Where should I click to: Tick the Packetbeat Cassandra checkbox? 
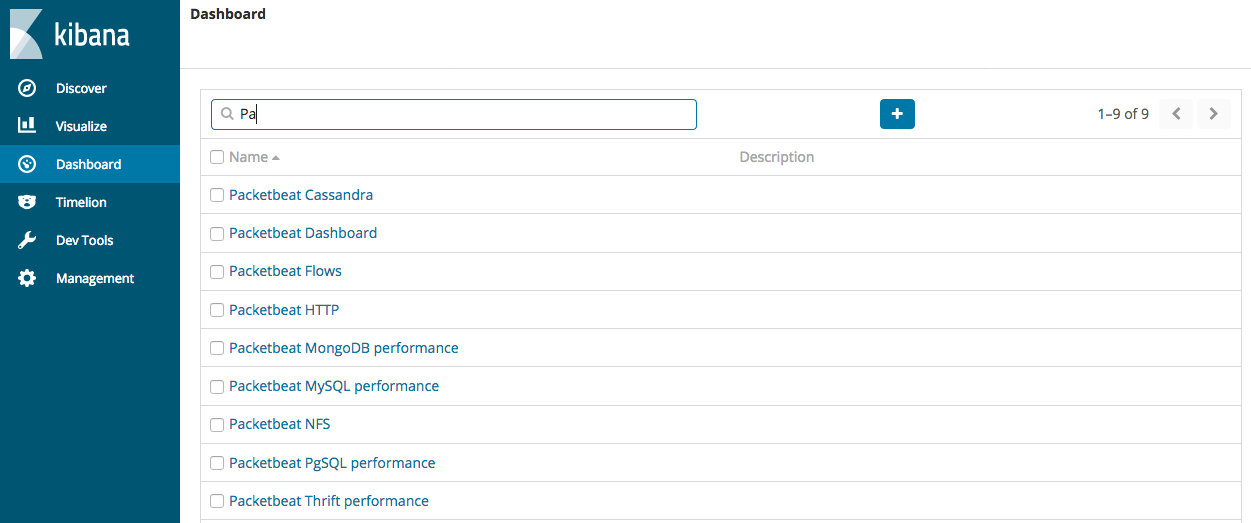[x=217, y=195]
